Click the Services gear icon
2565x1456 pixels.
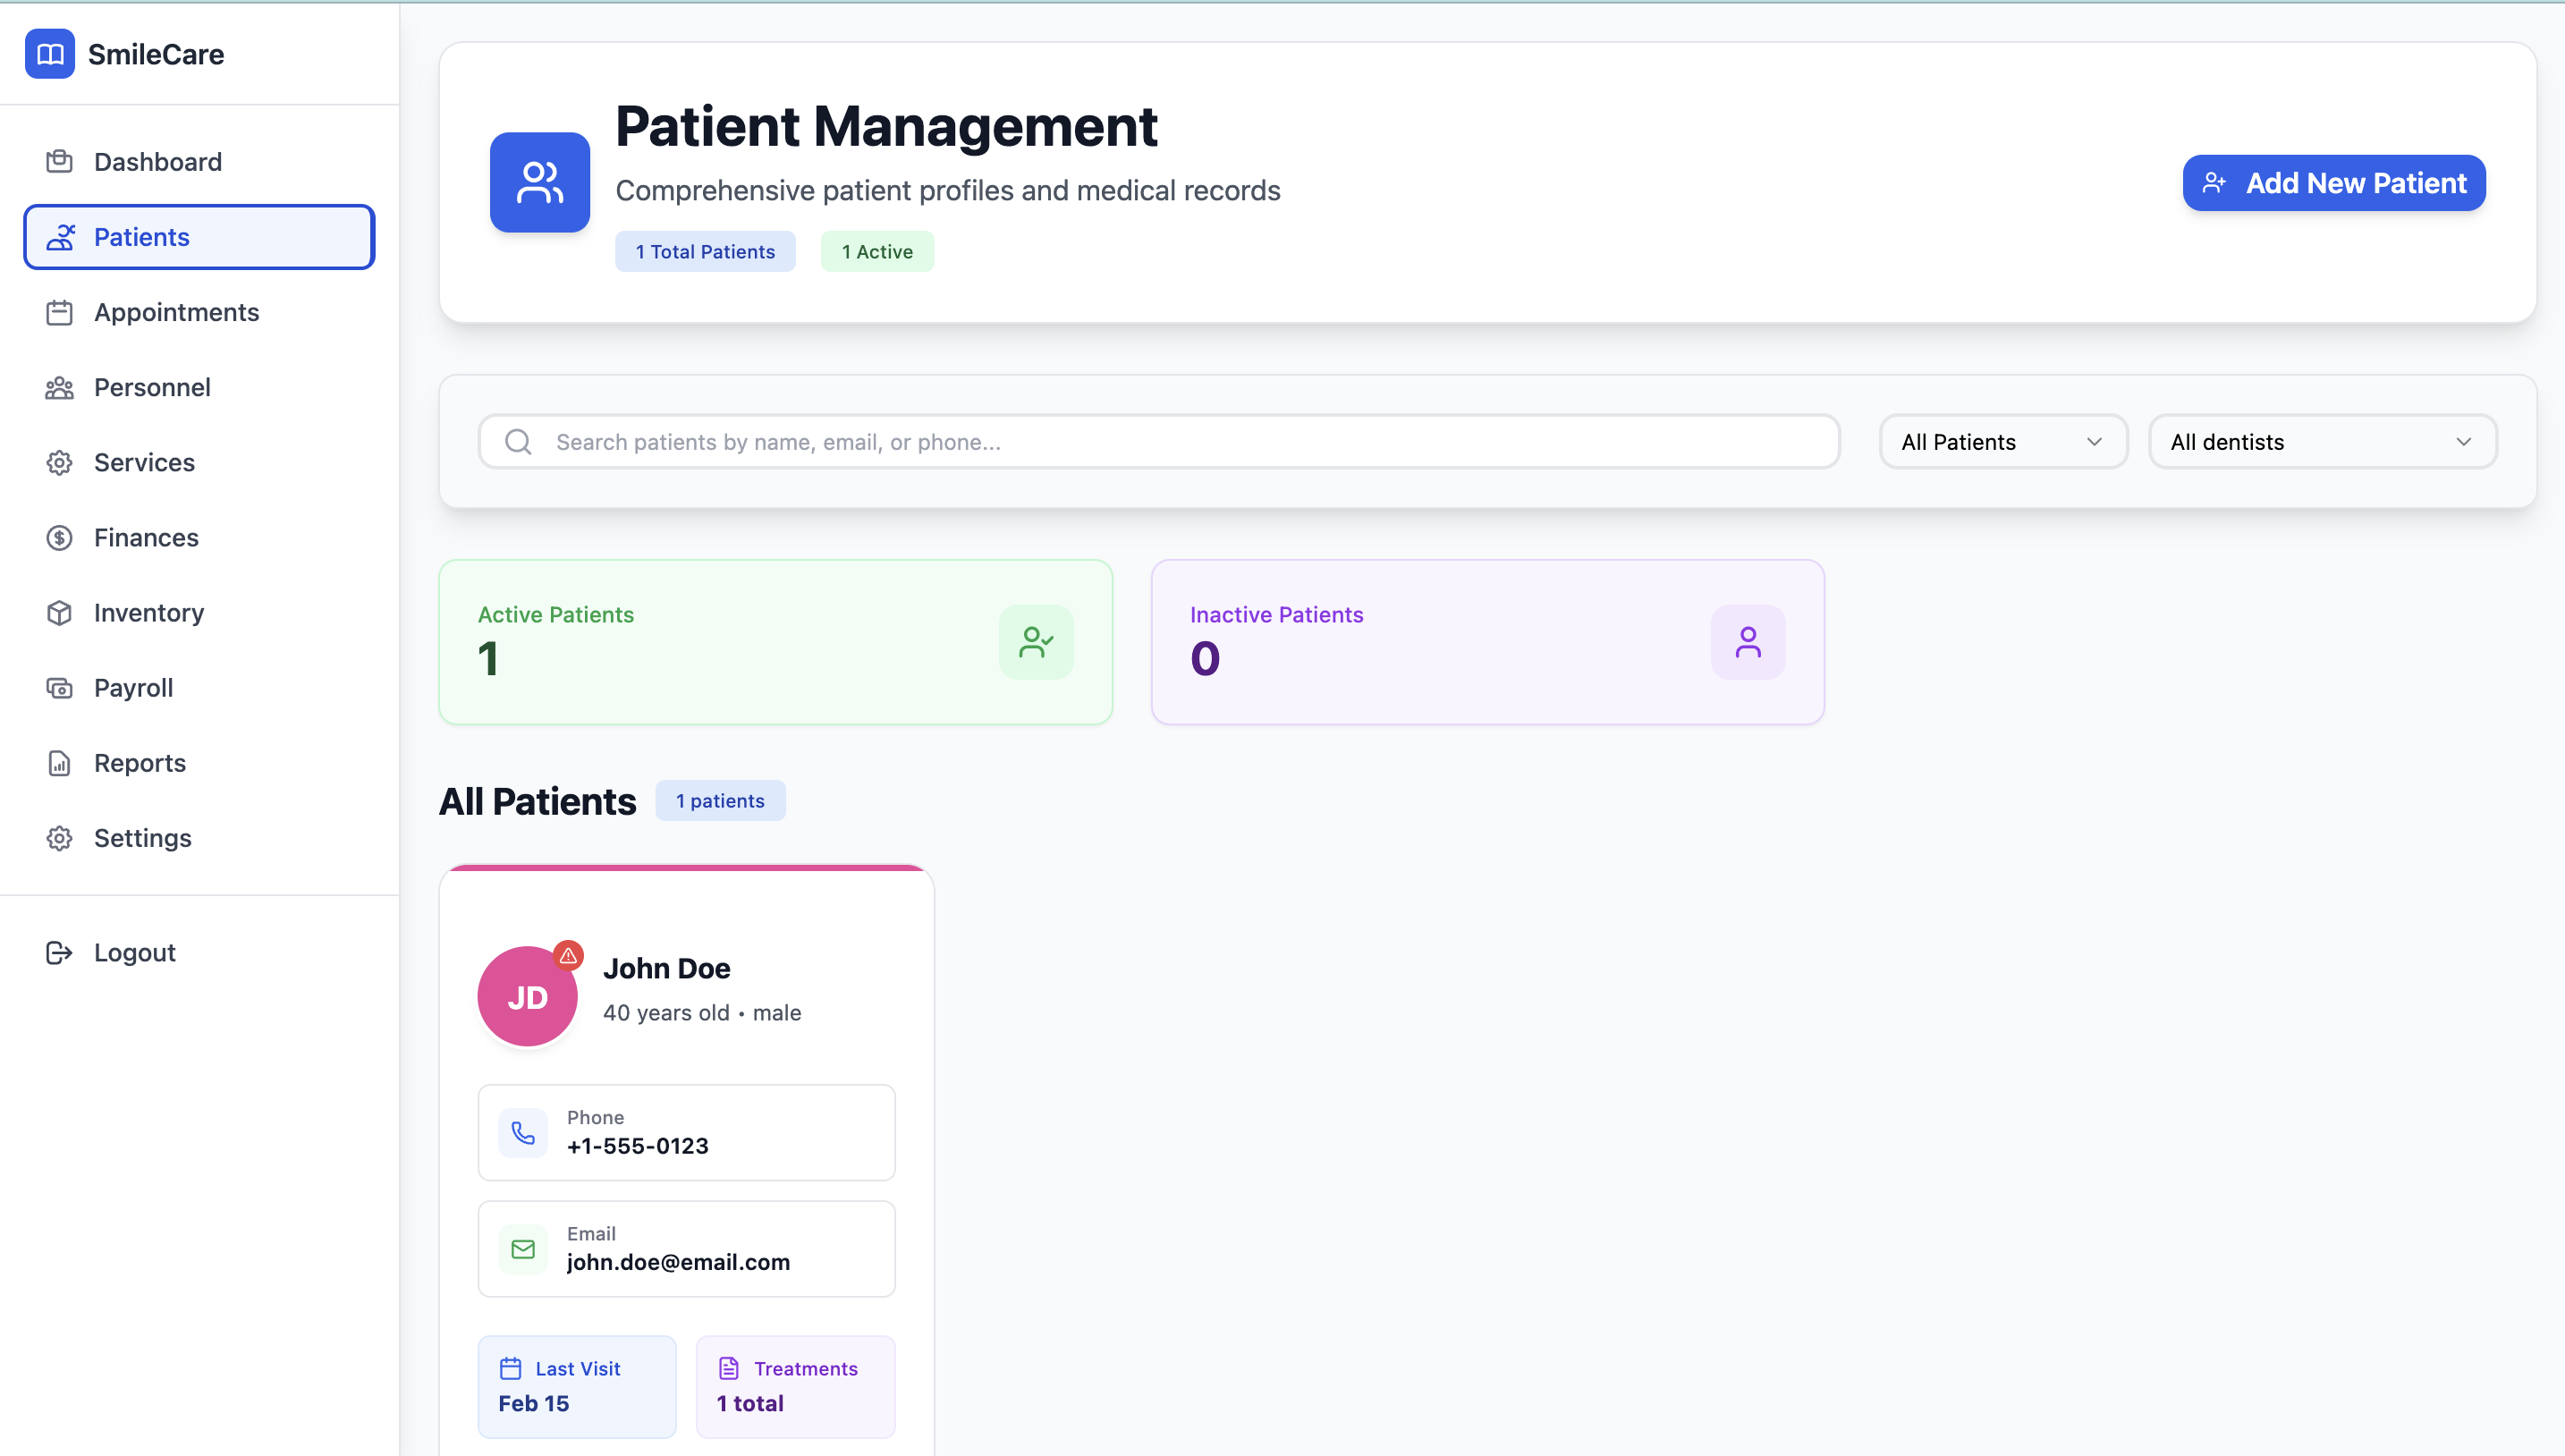pos(59,463)
